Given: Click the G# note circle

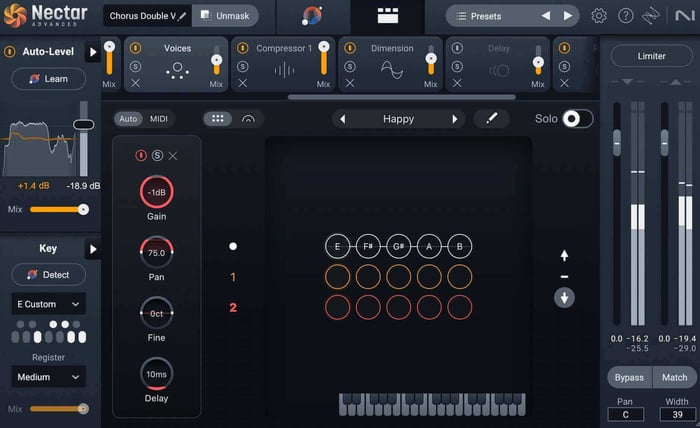Looking at the screenshot, I should [x=398, y=246].
